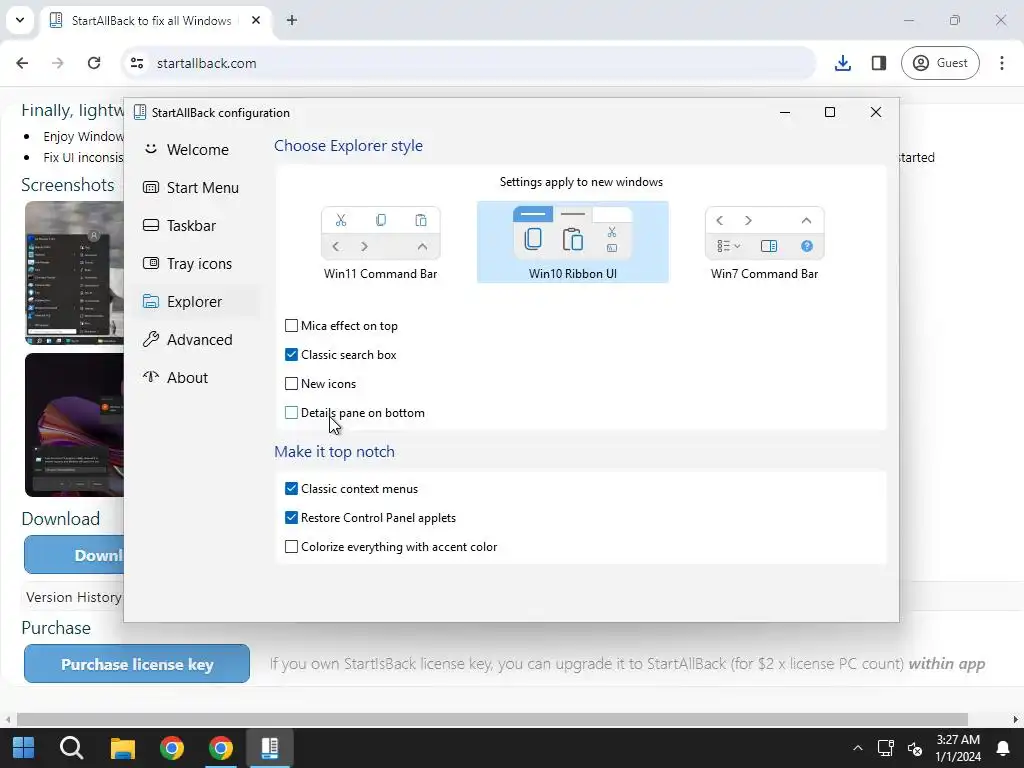The image size is (1024, 768).
Task: Open the Welcome section in the sidebar
Action: click(197, 150)
